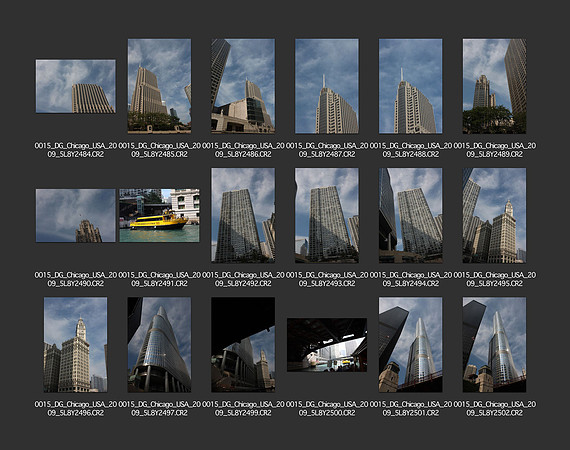Click filename label ending 5L8Y2488.CR2
Viewport: 570px width, 450px height.
pyautogui.click(x=410, y=150)
